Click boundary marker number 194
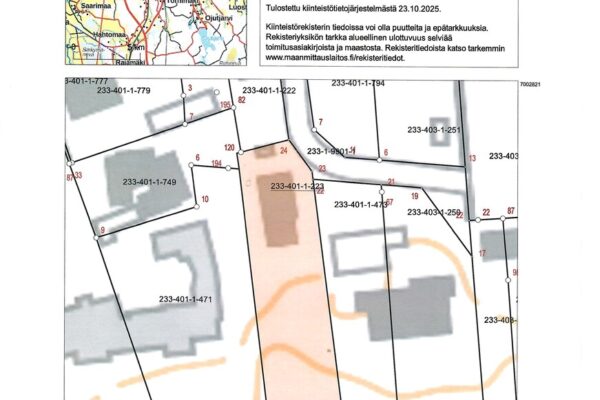This screenshot has width=600, height=400. click(x=217, y=162)
